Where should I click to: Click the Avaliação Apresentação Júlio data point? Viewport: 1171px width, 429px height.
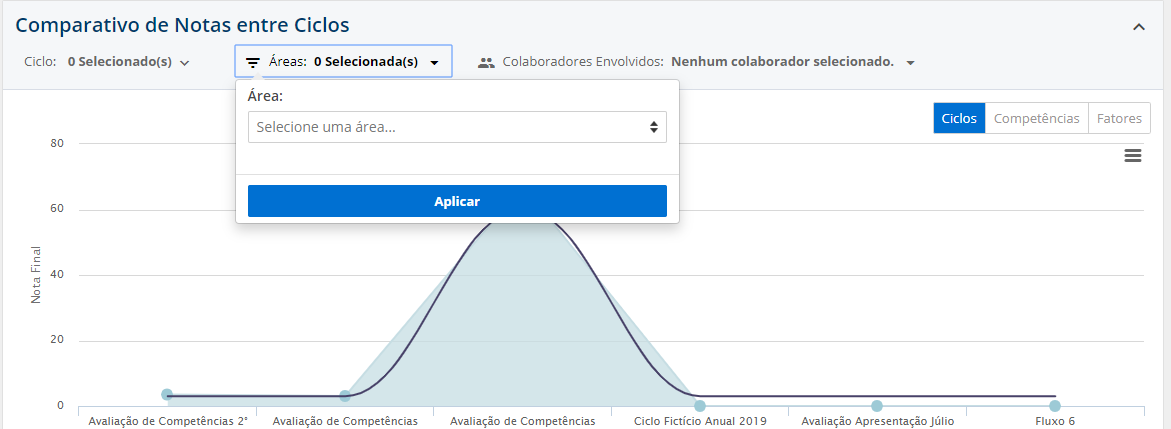pyautogui.click(x=877, y=406)
